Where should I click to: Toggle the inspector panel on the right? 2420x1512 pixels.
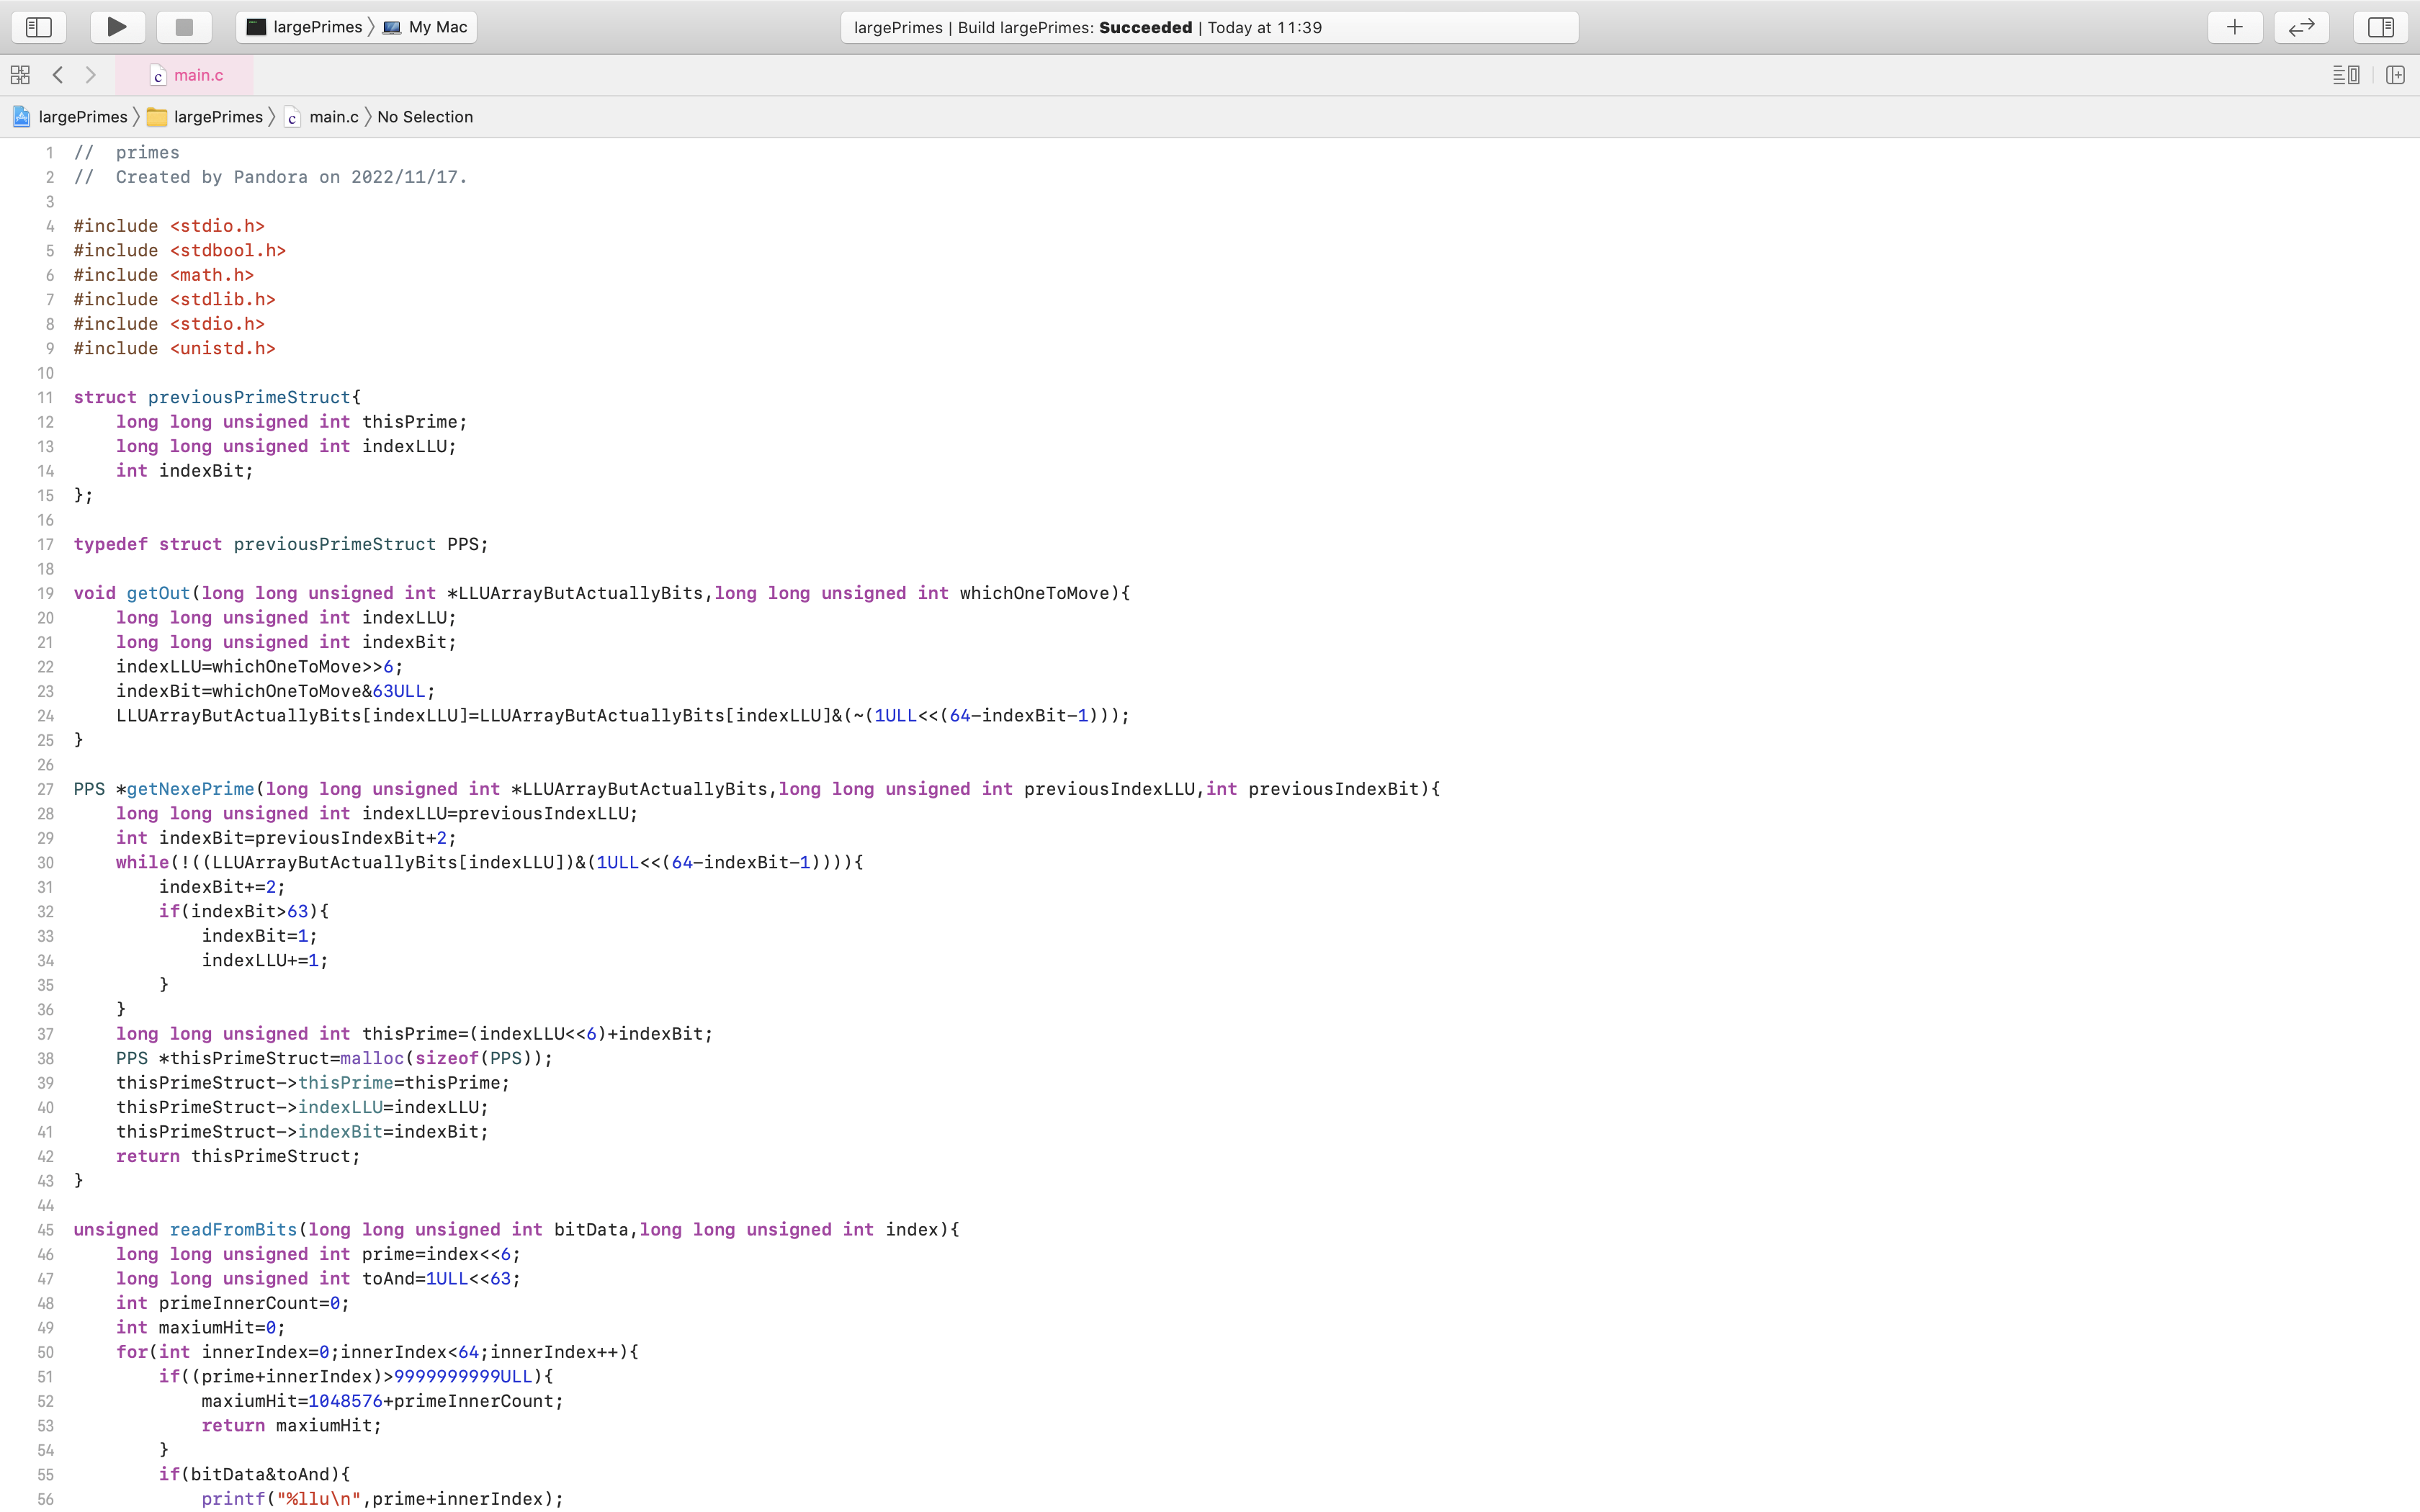(x=2380, y=27)
